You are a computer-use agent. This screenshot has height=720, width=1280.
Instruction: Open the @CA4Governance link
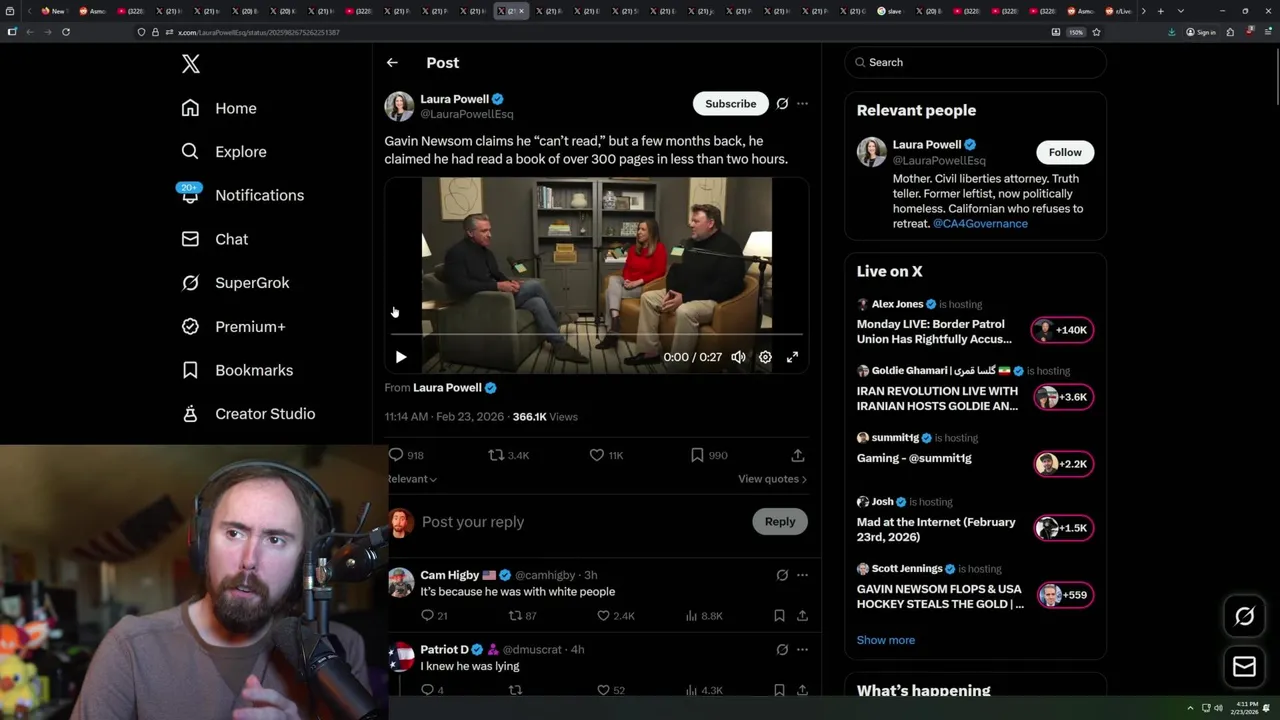click(x=980, y=224)
